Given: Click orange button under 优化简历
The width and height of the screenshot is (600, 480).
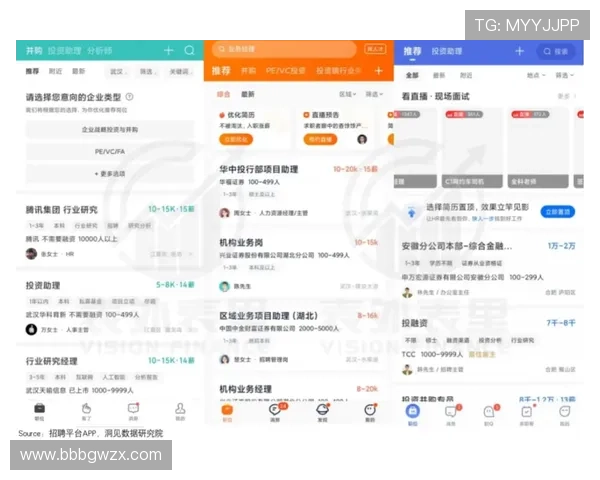Looking at the screenshot, I should [x=236, y=139].
